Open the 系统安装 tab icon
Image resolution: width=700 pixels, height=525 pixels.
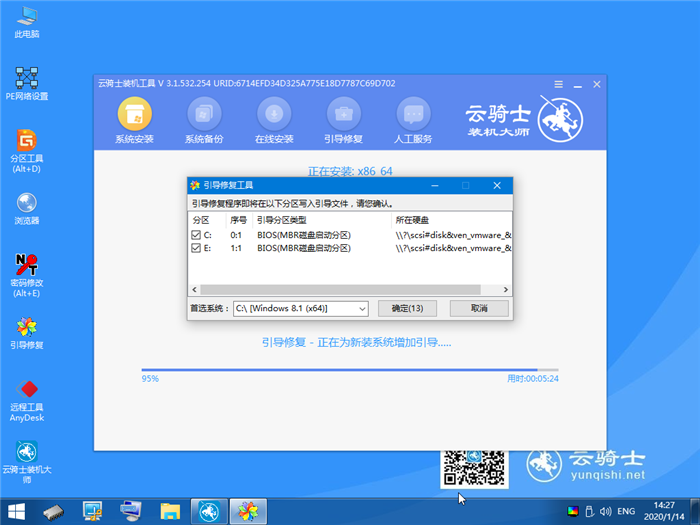click(134, 113)
